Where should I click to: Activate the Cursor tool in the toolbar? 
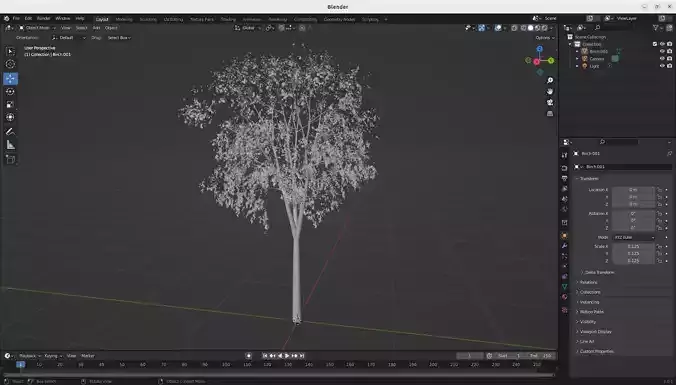[10, 64]
